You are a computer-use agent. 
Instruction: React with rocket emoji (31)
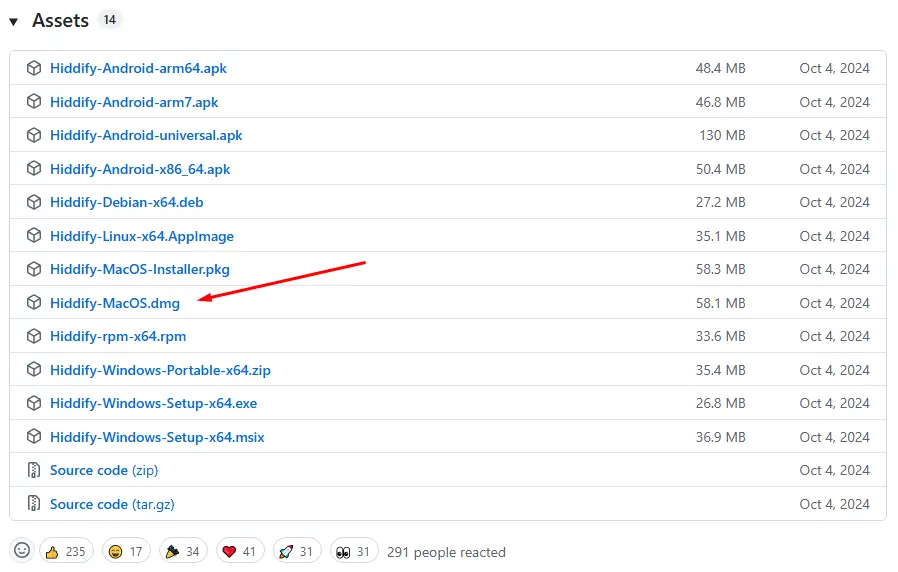tap(297, 551)
